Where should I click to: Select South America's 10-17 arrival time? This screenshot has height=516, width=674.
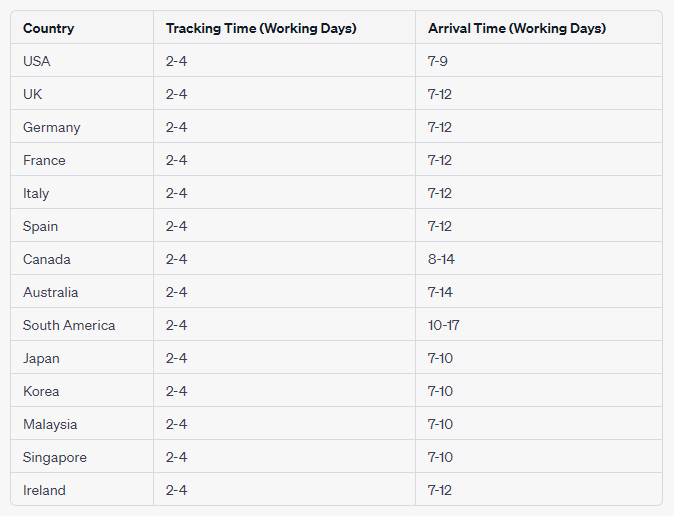point(444,326)
